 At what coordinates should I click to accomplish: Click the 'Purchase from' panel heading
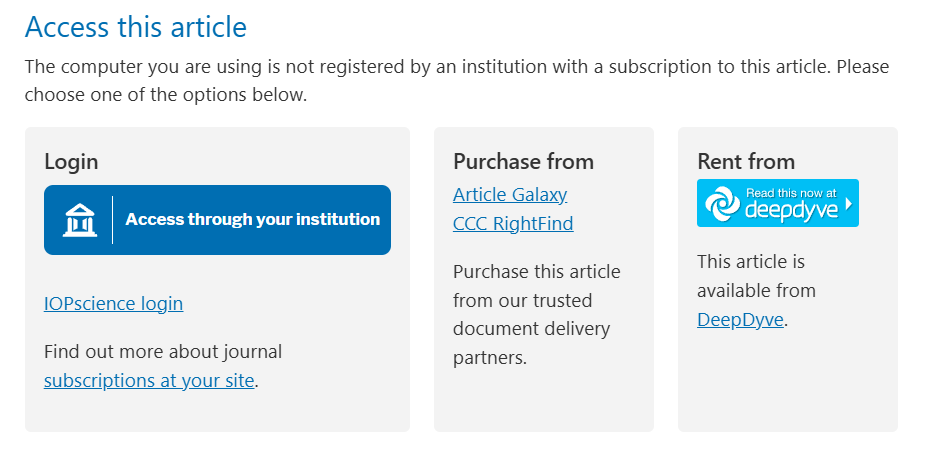pyautogui.click(x=523, y=161)
